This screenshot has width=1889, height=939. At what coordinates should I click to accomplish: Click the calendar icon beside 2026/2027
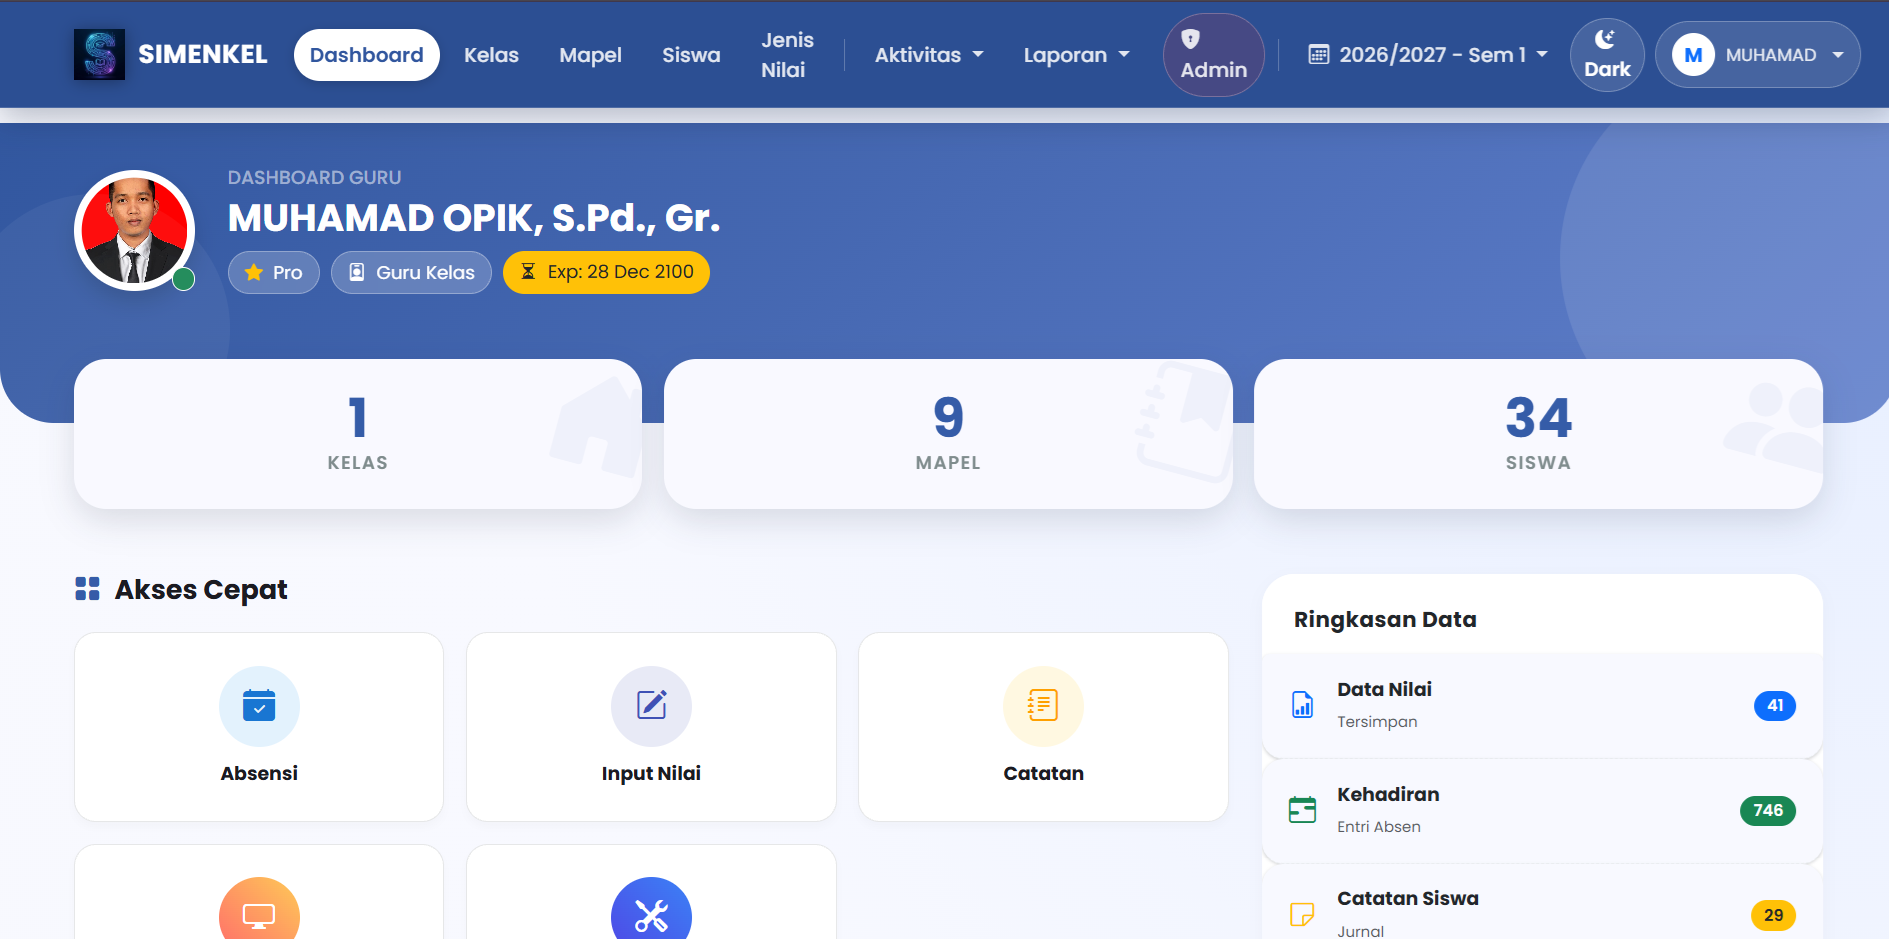1319,55
